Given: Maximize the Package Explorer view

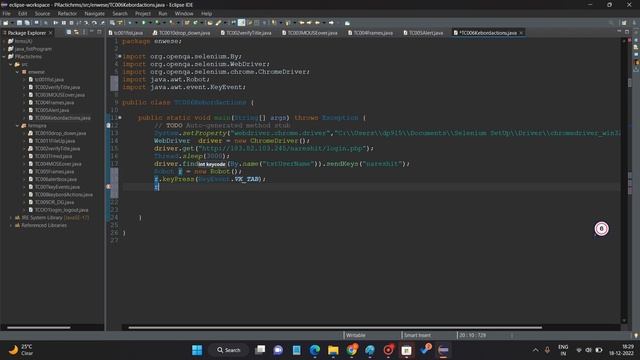Looking at the screenshot, I should tap(99, 32).
